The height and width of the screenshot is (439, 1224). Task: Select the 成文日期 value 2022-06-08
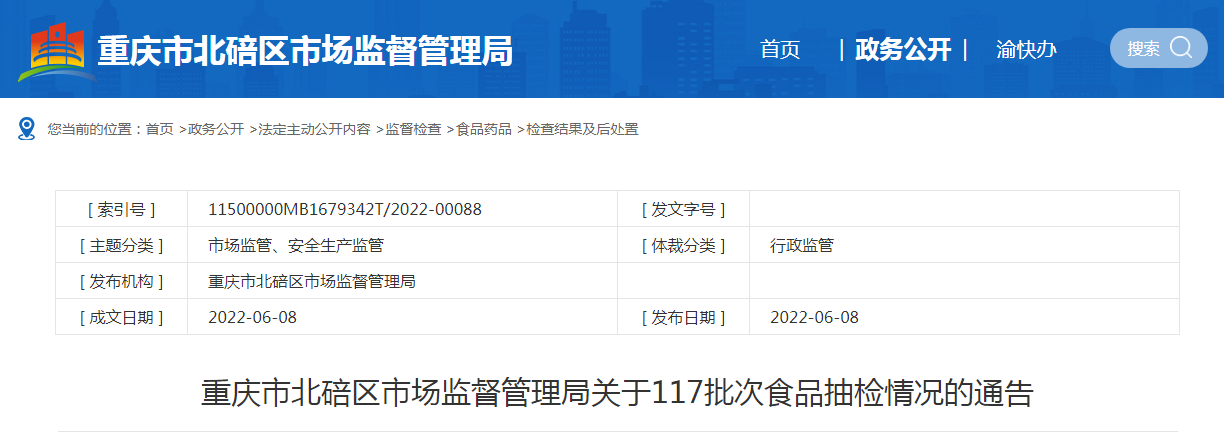click(x=252, y=317)
